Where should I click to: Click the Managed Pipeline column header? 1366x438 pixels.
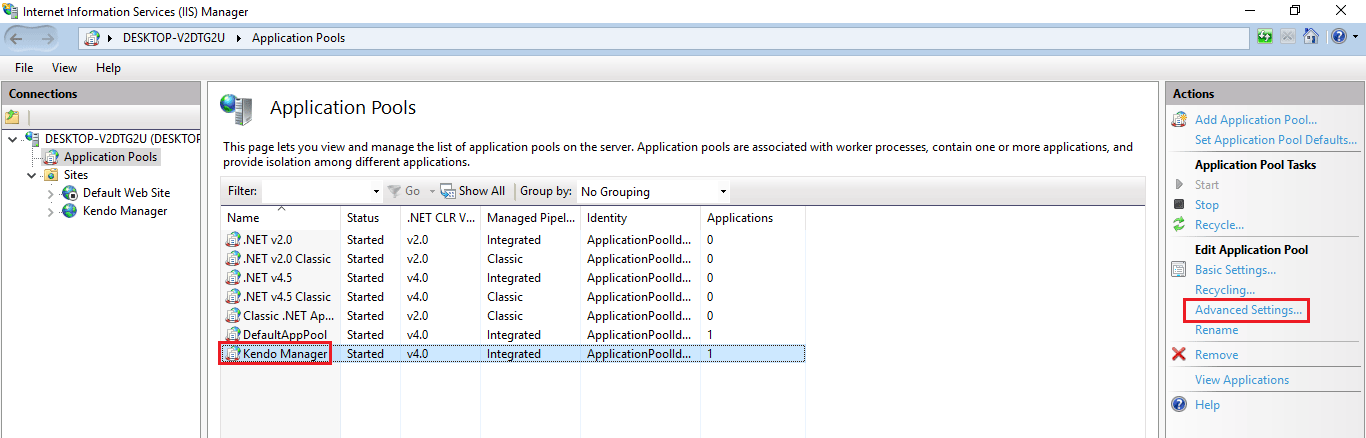click(530, 217)
